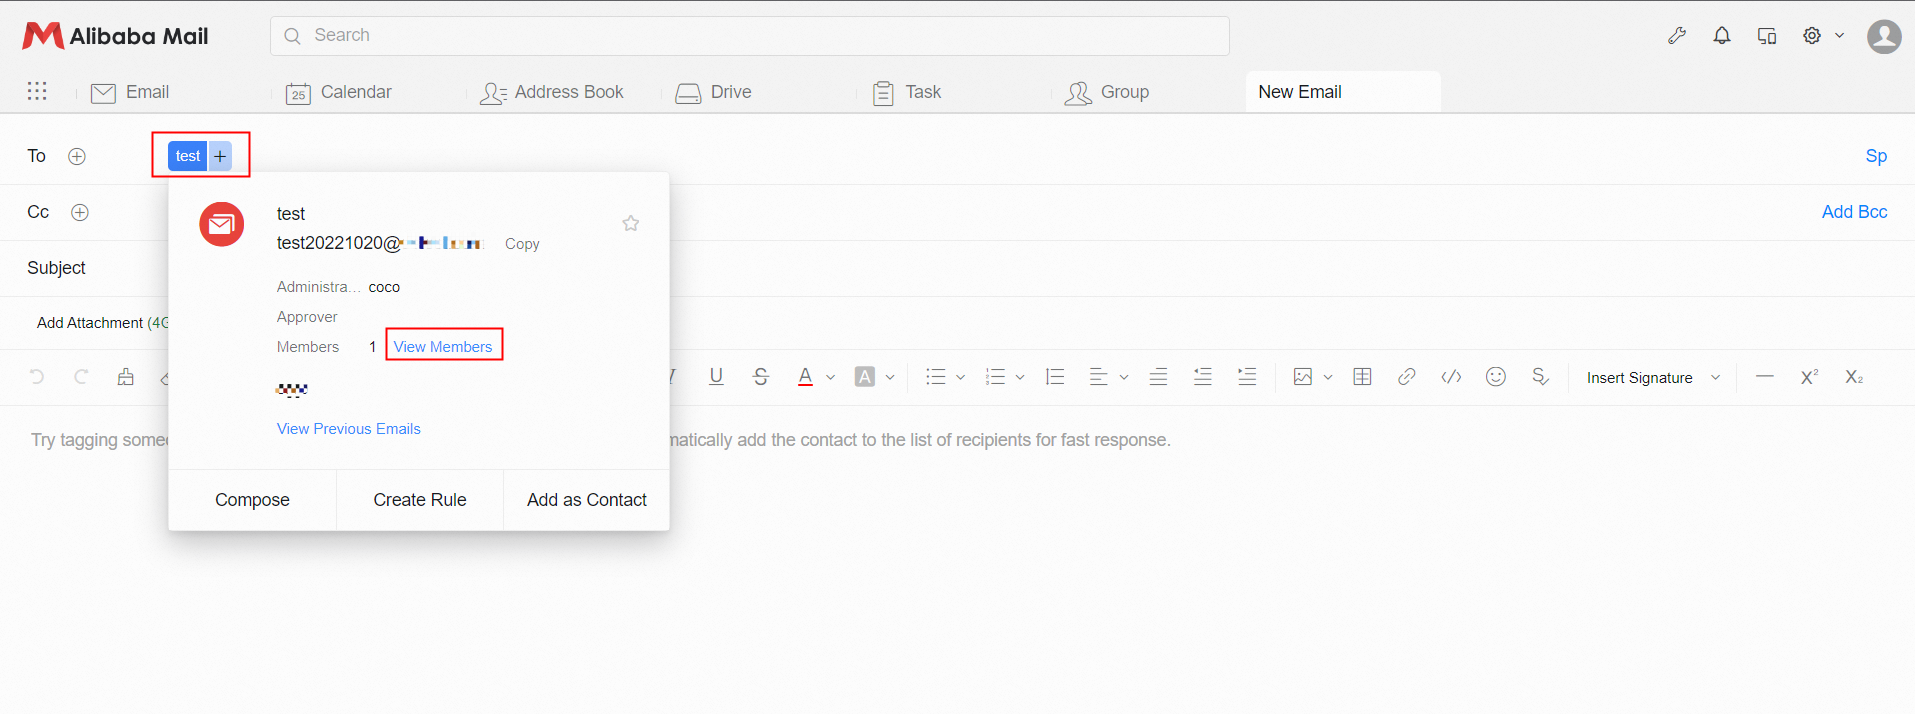Toggle superscript formatting

coord(1810,377)
